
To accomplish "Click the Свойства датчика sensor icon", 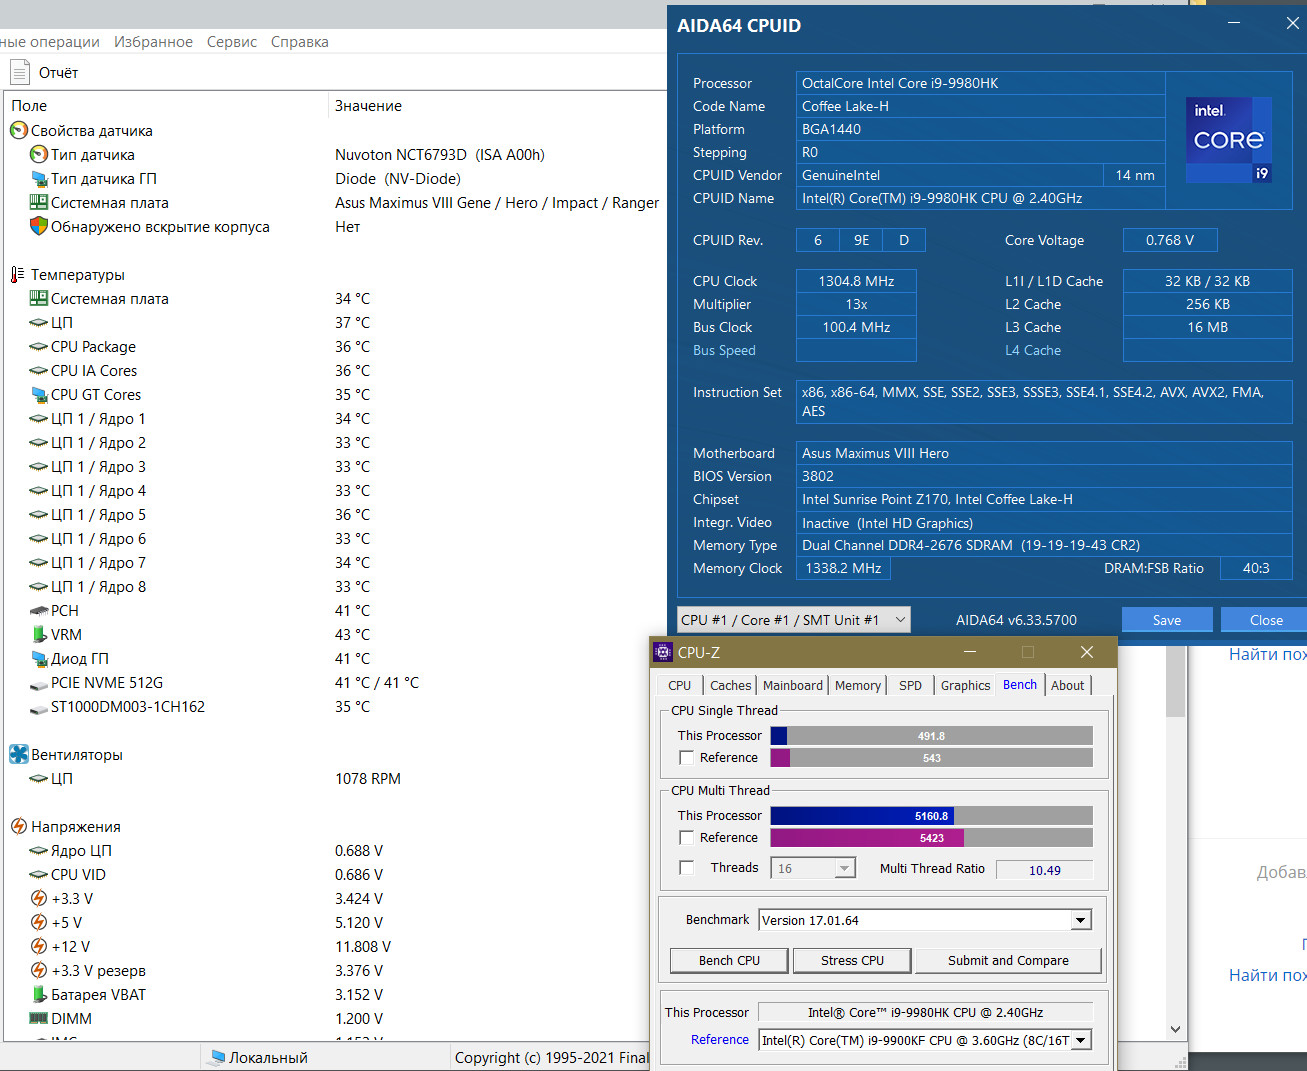I will [18, 130].
